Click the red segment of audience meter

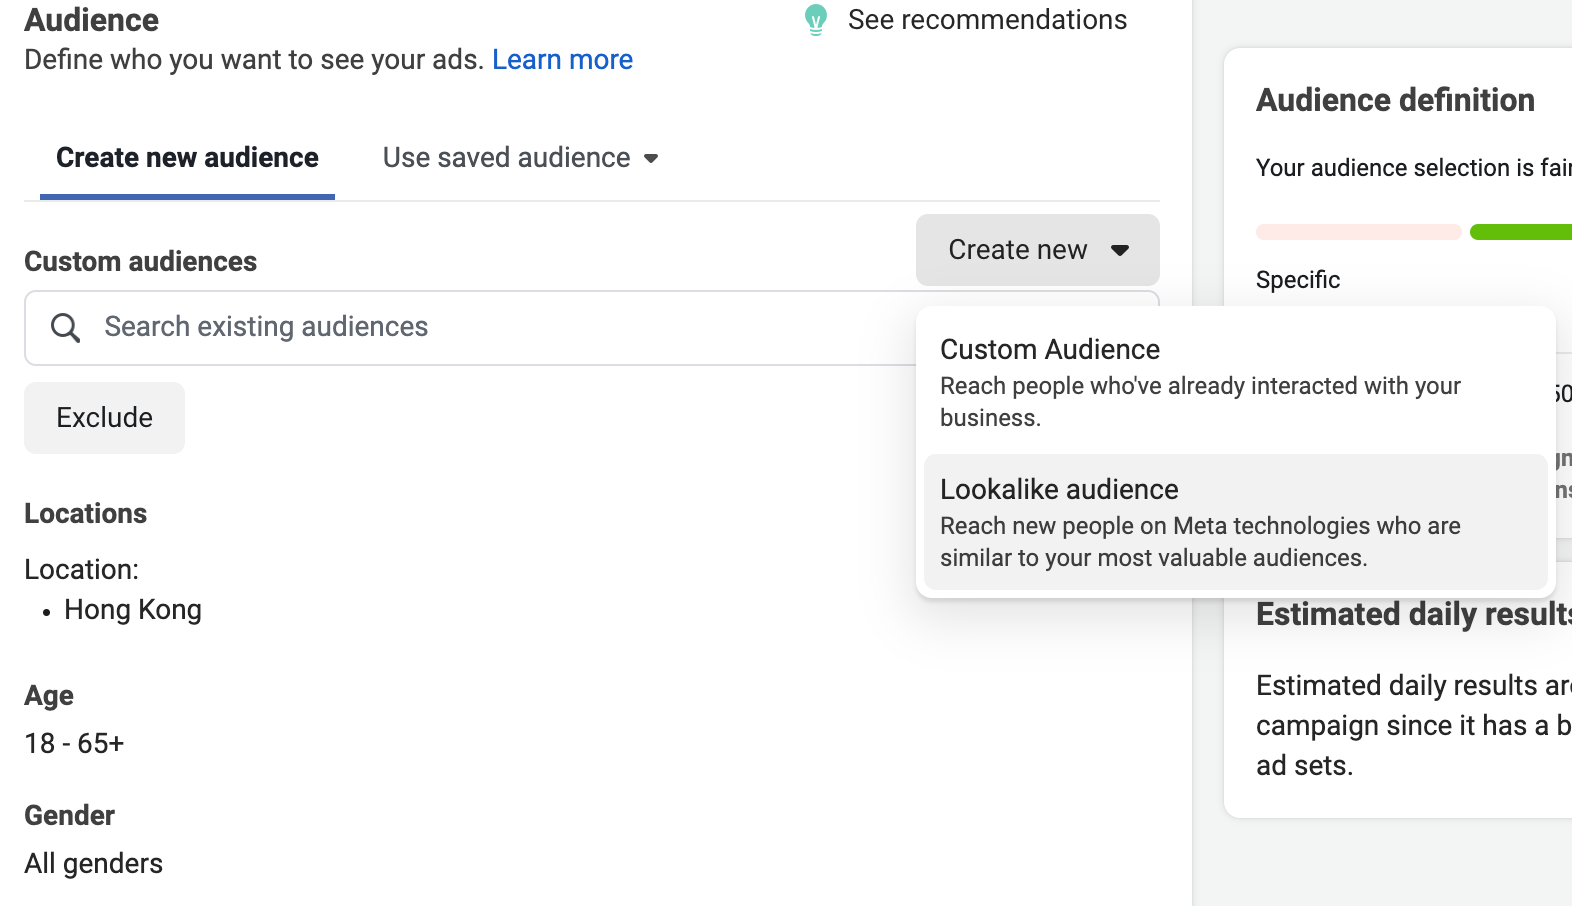point(1358,232)
